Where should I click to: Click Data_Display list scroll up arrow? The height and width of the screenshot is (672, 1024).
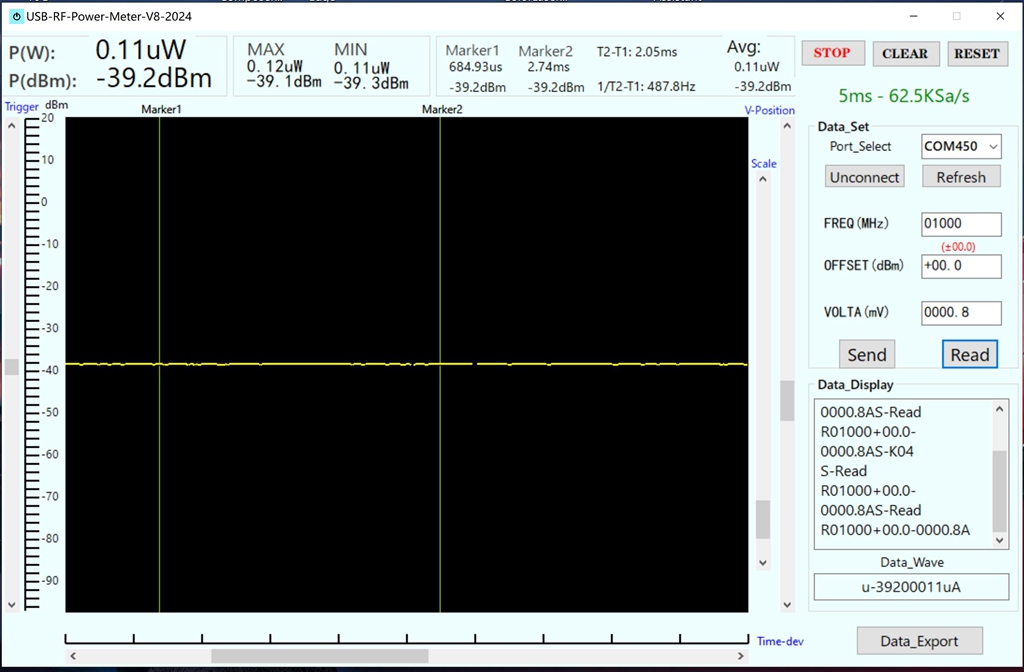click(999, 409)
